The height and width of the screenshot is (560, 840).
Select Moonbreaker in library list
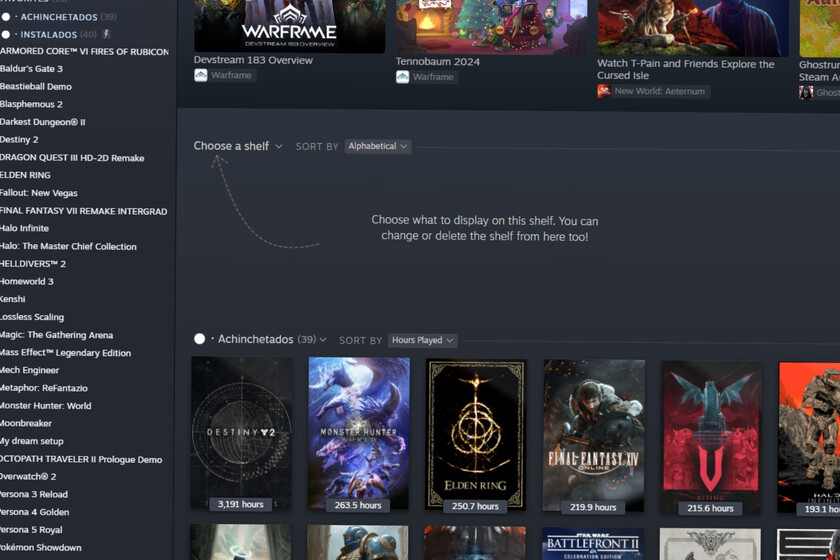pos(26,423)
